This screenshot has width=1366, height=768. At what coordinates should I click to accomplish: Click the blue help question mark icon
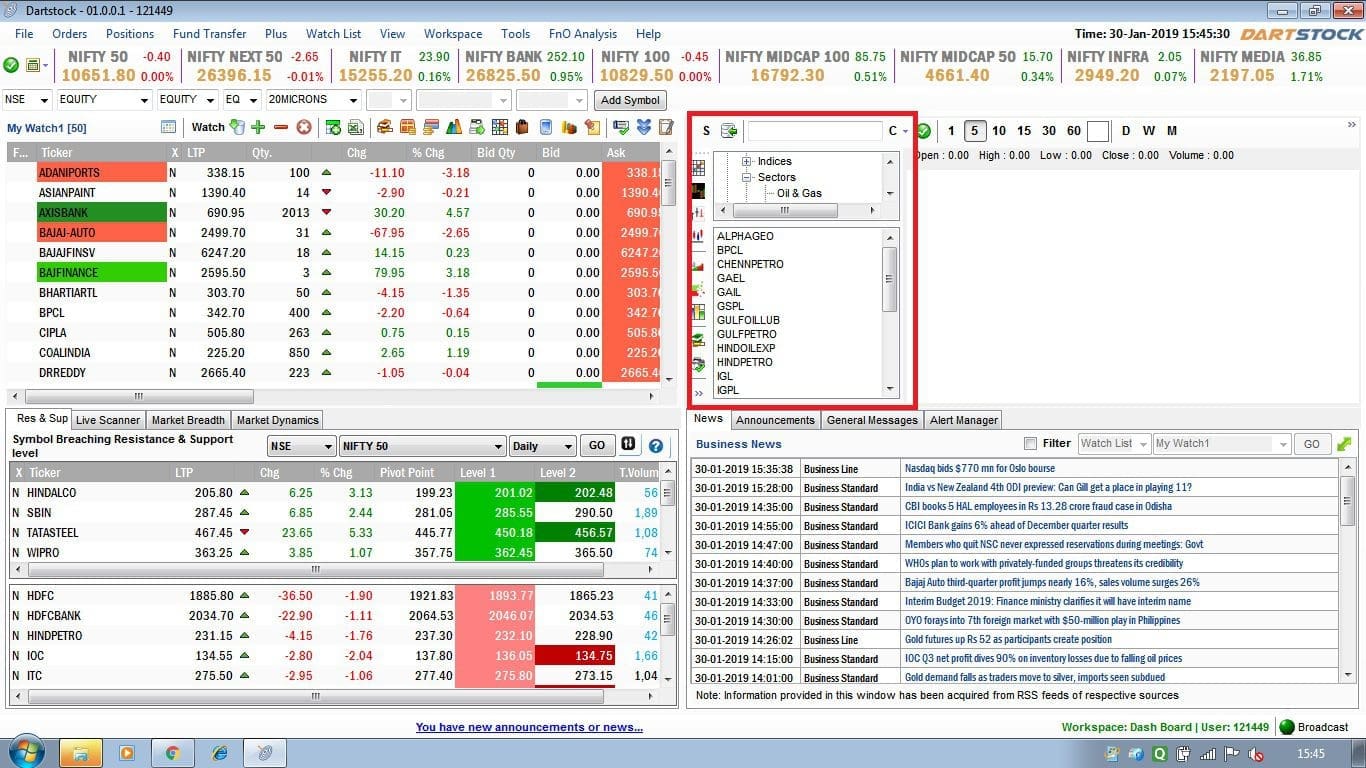pyautogui.click(x=656, y=445)
